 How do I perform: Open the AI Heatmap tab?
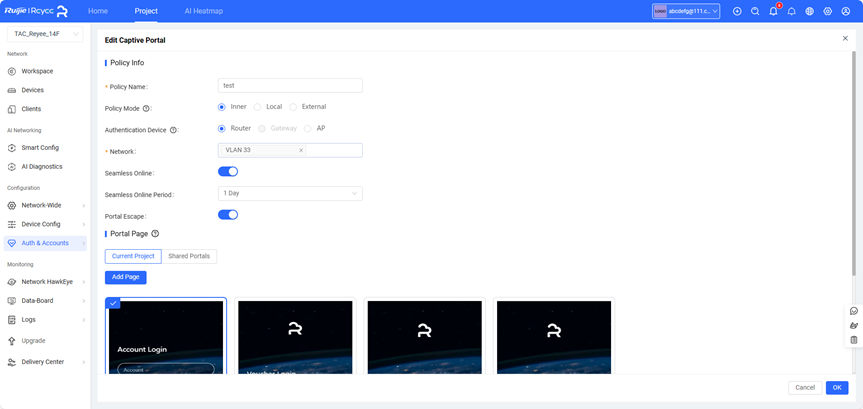point(204,11)
